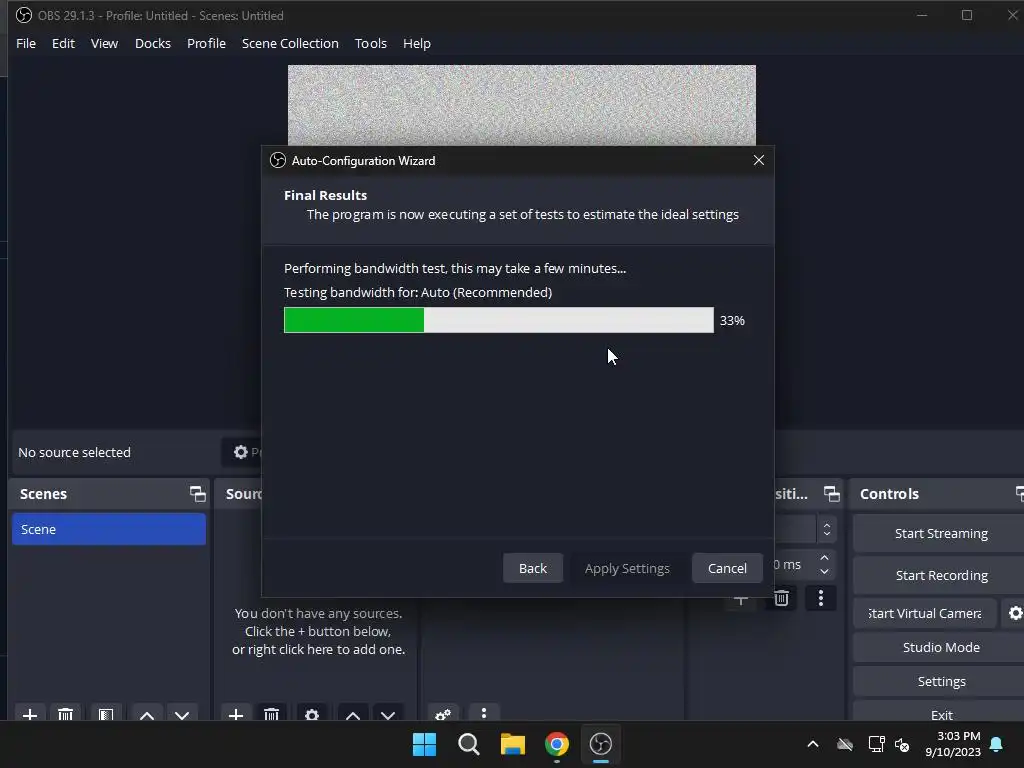Open Google Chrome from taskbar

pos(556,744)
